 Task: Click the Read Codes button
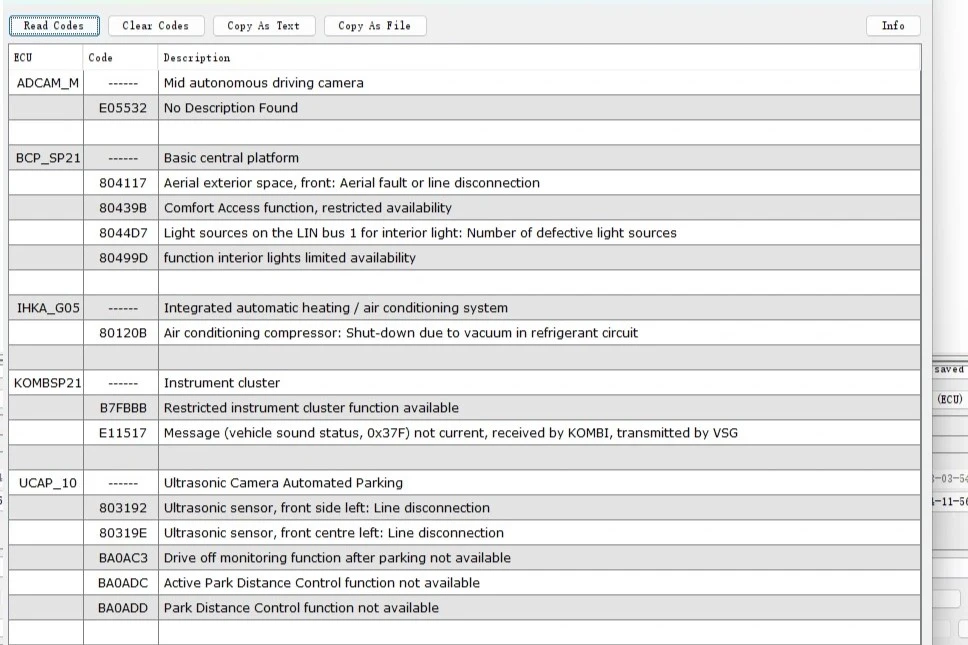click(x=54, y=26)
